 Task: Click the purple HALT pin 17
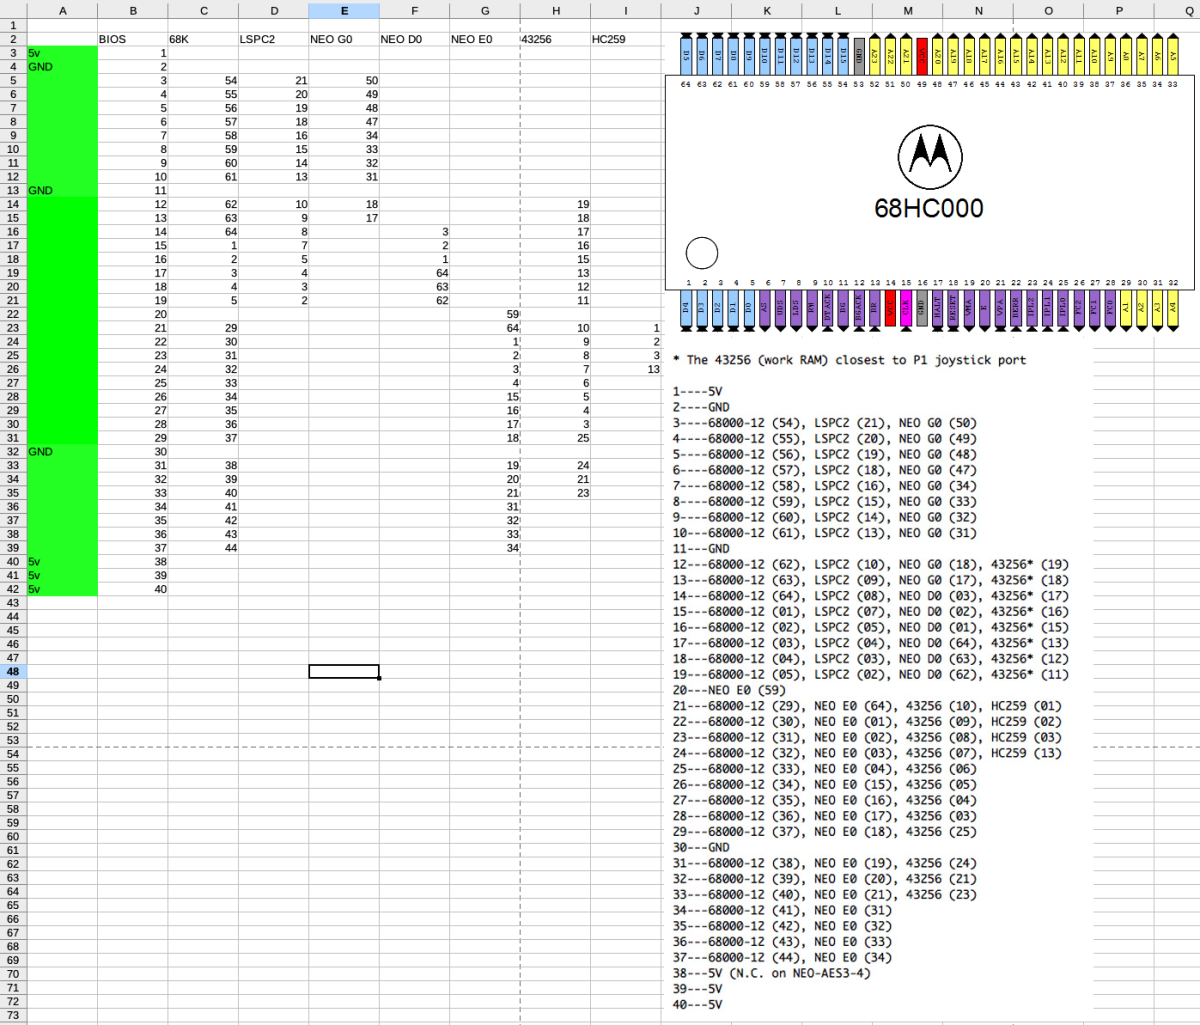pyautogui.click(x=937, y=308)
